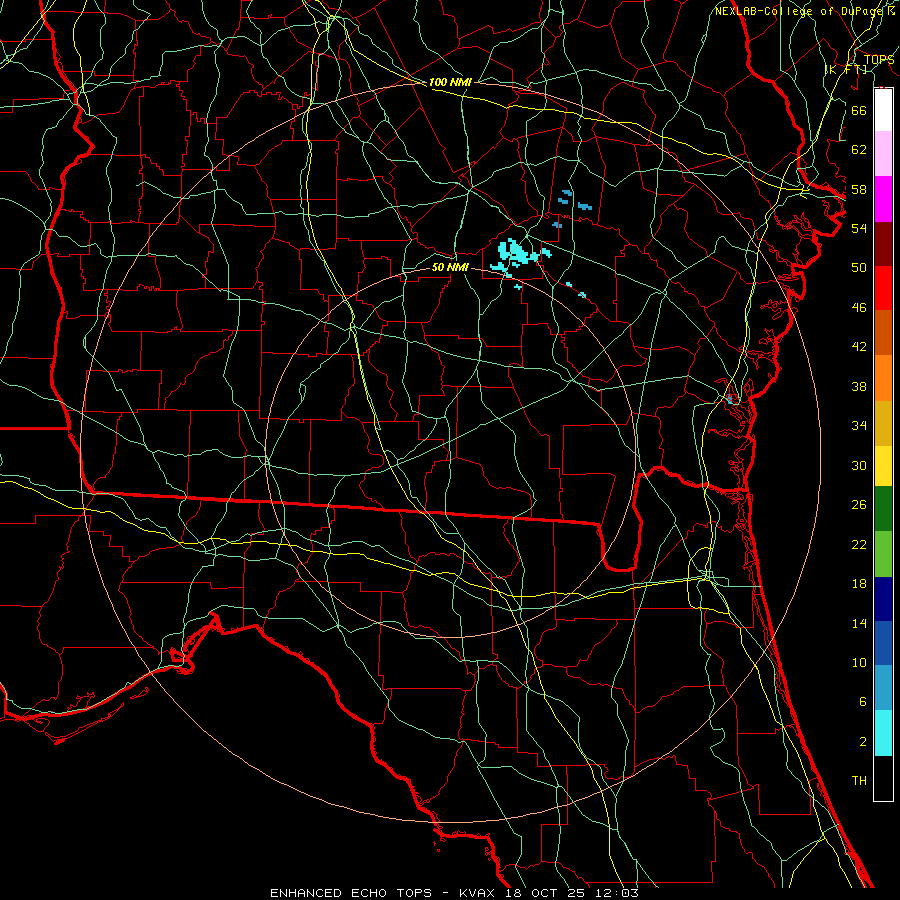Click the legend value "34"
The width and height of the screenshot is (900, 900).
[859, 426]
